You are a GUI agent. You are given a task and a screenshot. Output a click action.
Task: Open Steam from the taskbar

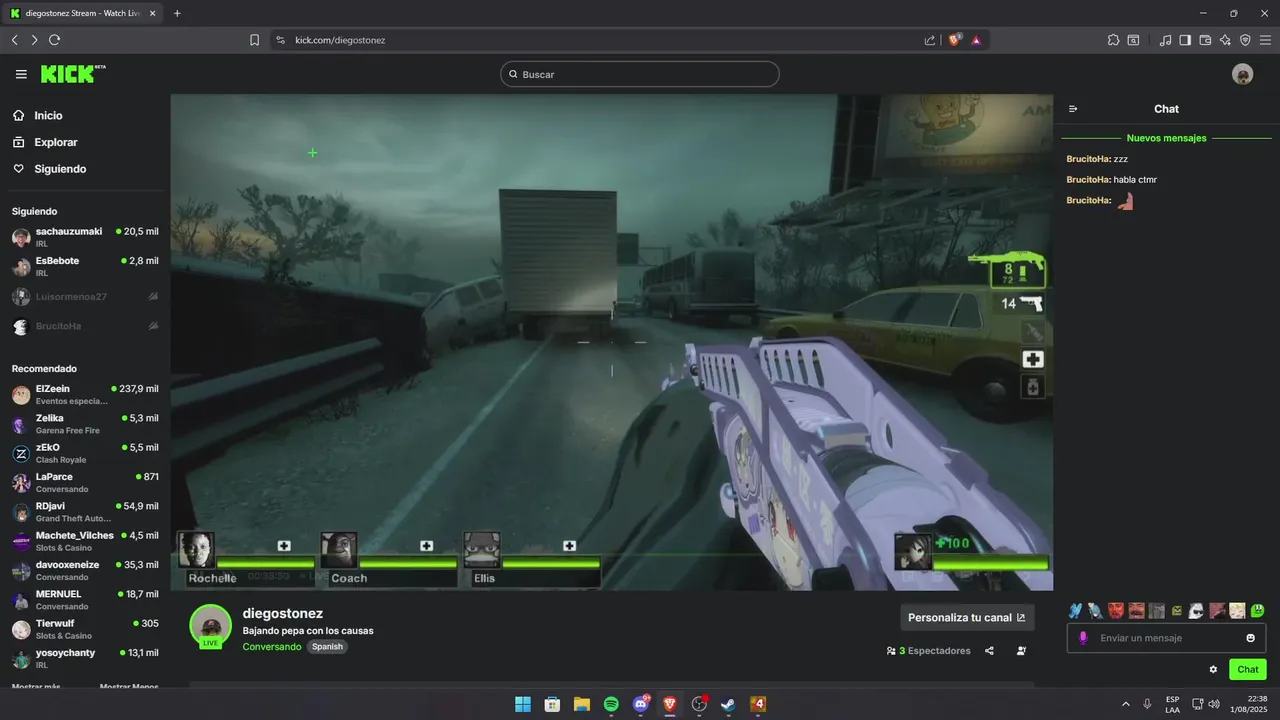(728, 704)
